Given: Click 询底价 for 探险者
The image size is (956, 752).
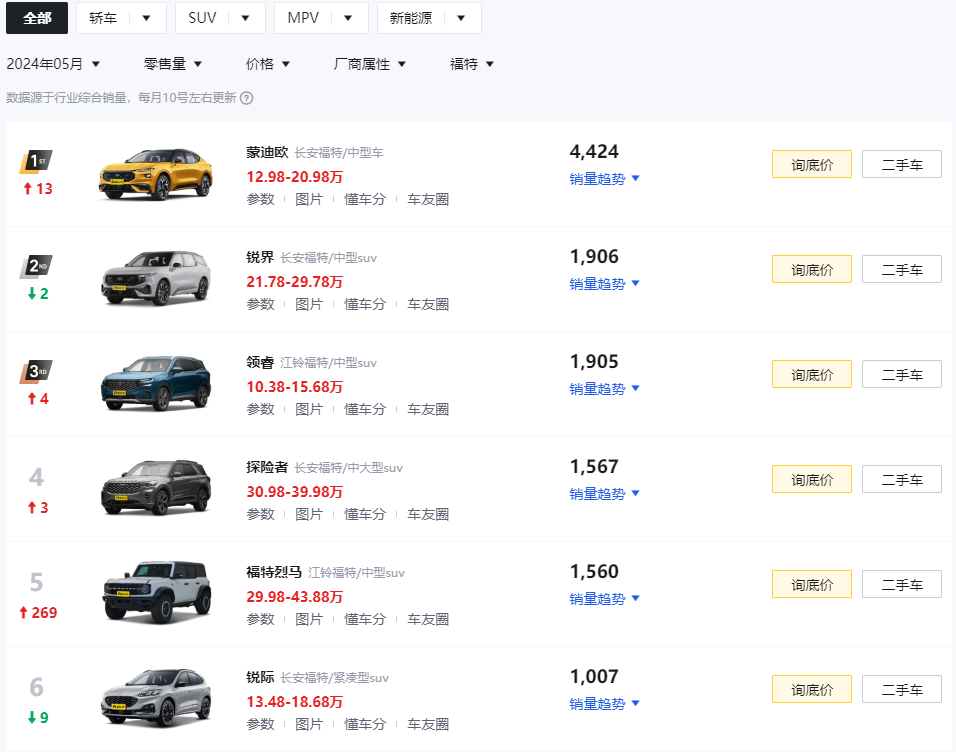Looking at the screenshot, I should (812, 479).
